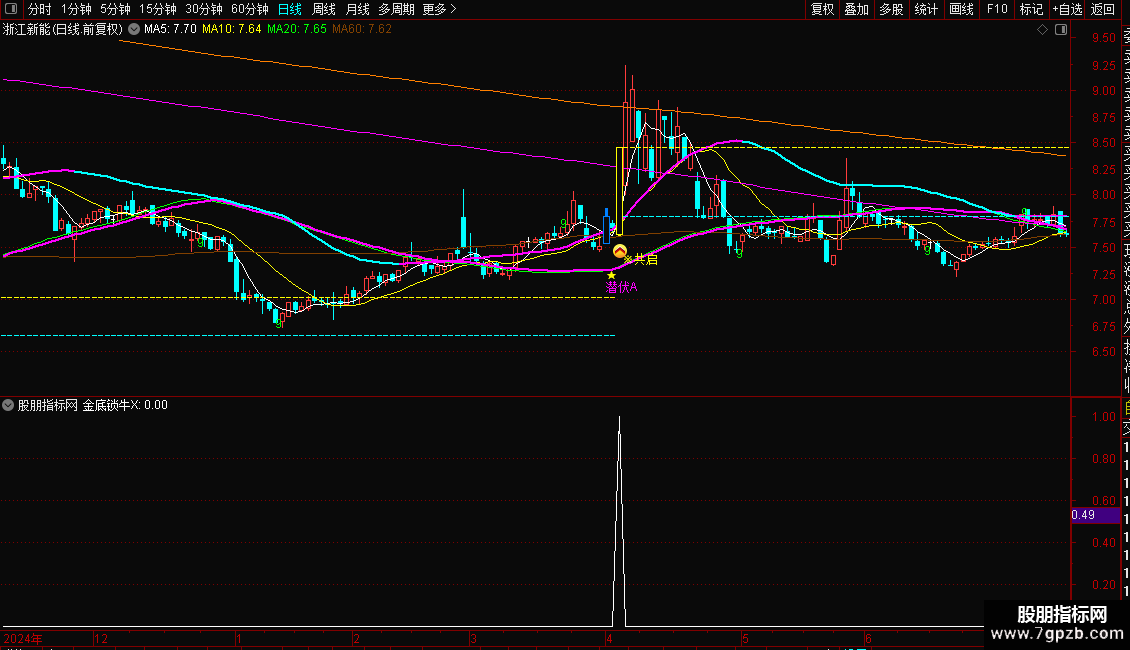The height and width of the screenshot is (650, 1130).
Task: Open the 多股 multi-stock view
Action: click(891, 9)
